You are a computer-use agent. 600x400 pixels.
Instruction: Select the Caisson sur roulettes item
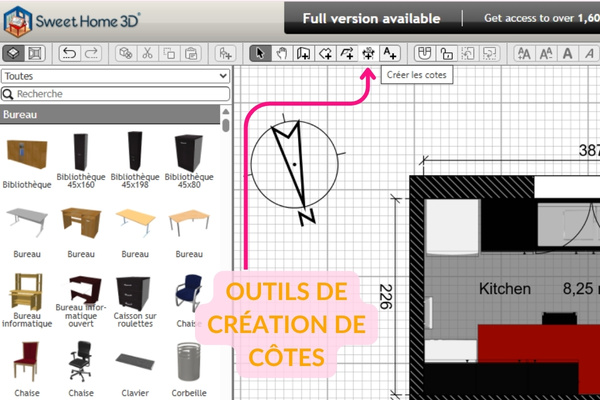click(135, 302)
